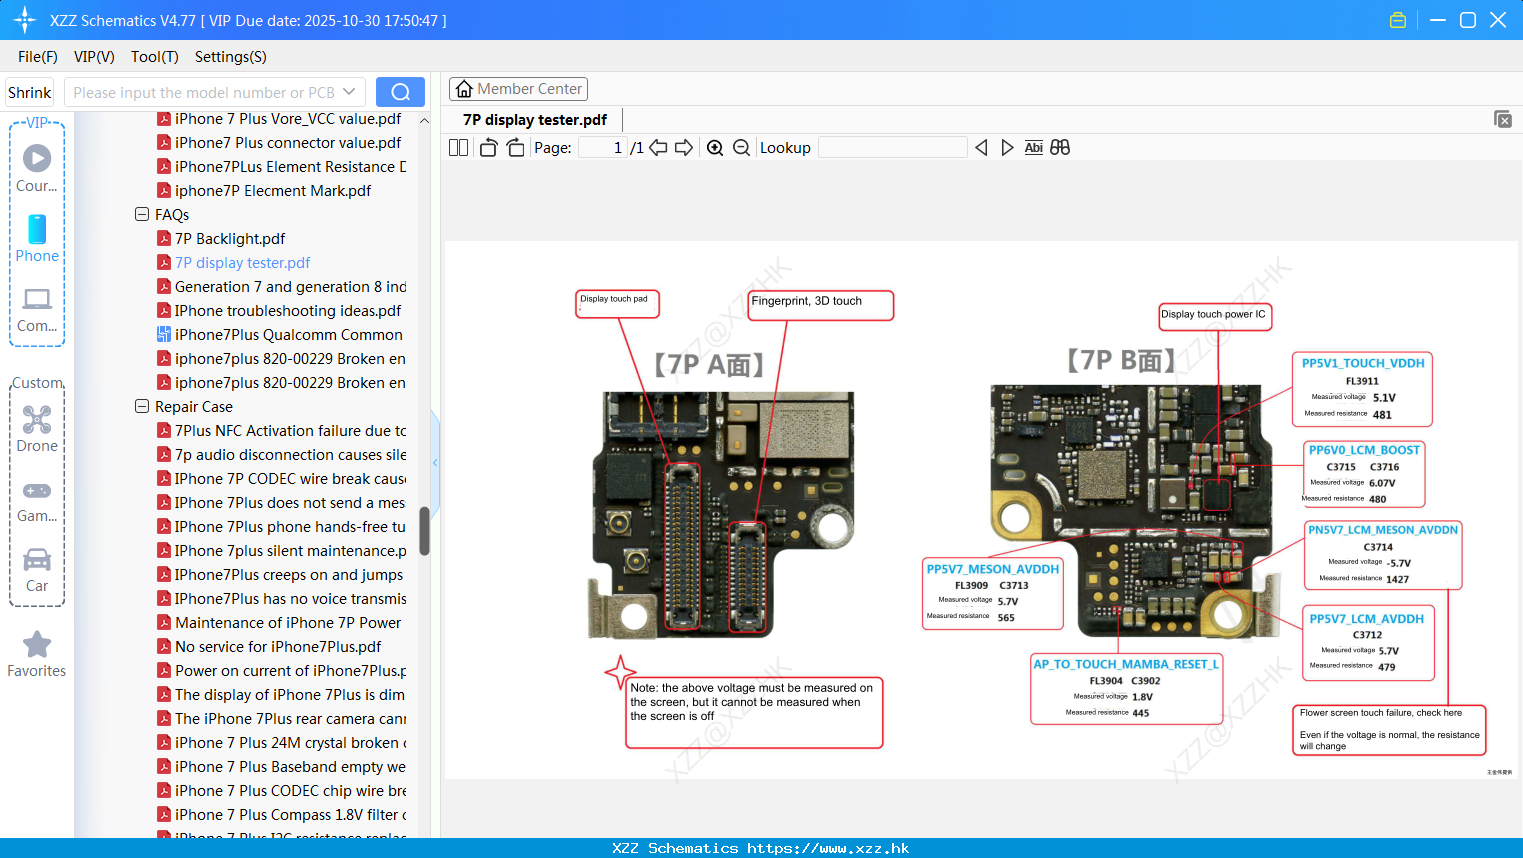This screenshot has height=858, width=1523.
Task: Select the 7P display tester.pdf tab
Action: 535,120
